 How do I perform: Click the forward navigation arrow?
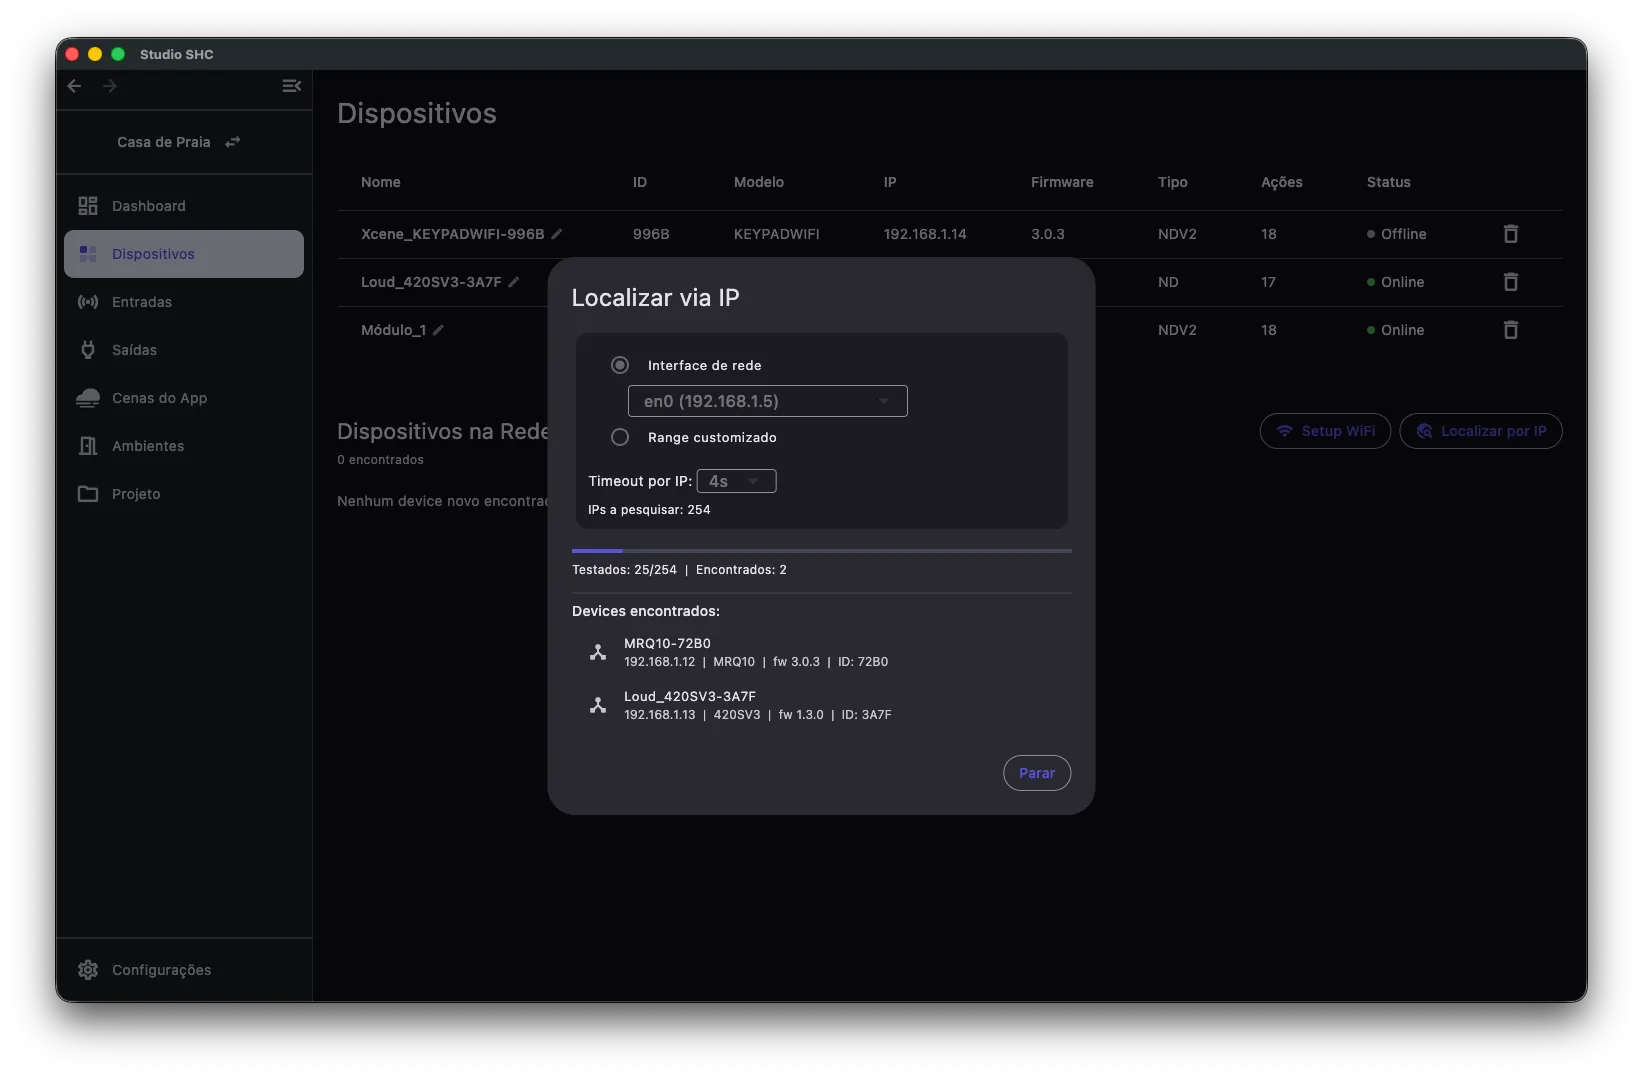tap(110, 86)
